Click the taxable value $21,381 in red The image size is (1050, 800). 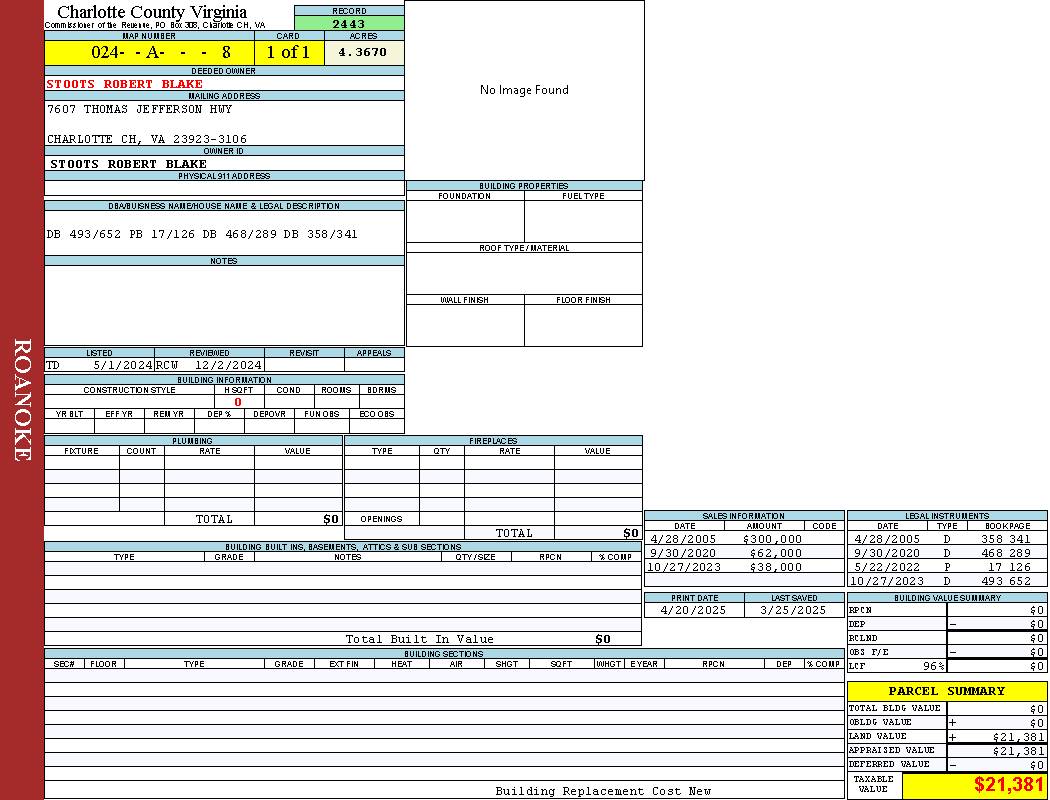1009,785
